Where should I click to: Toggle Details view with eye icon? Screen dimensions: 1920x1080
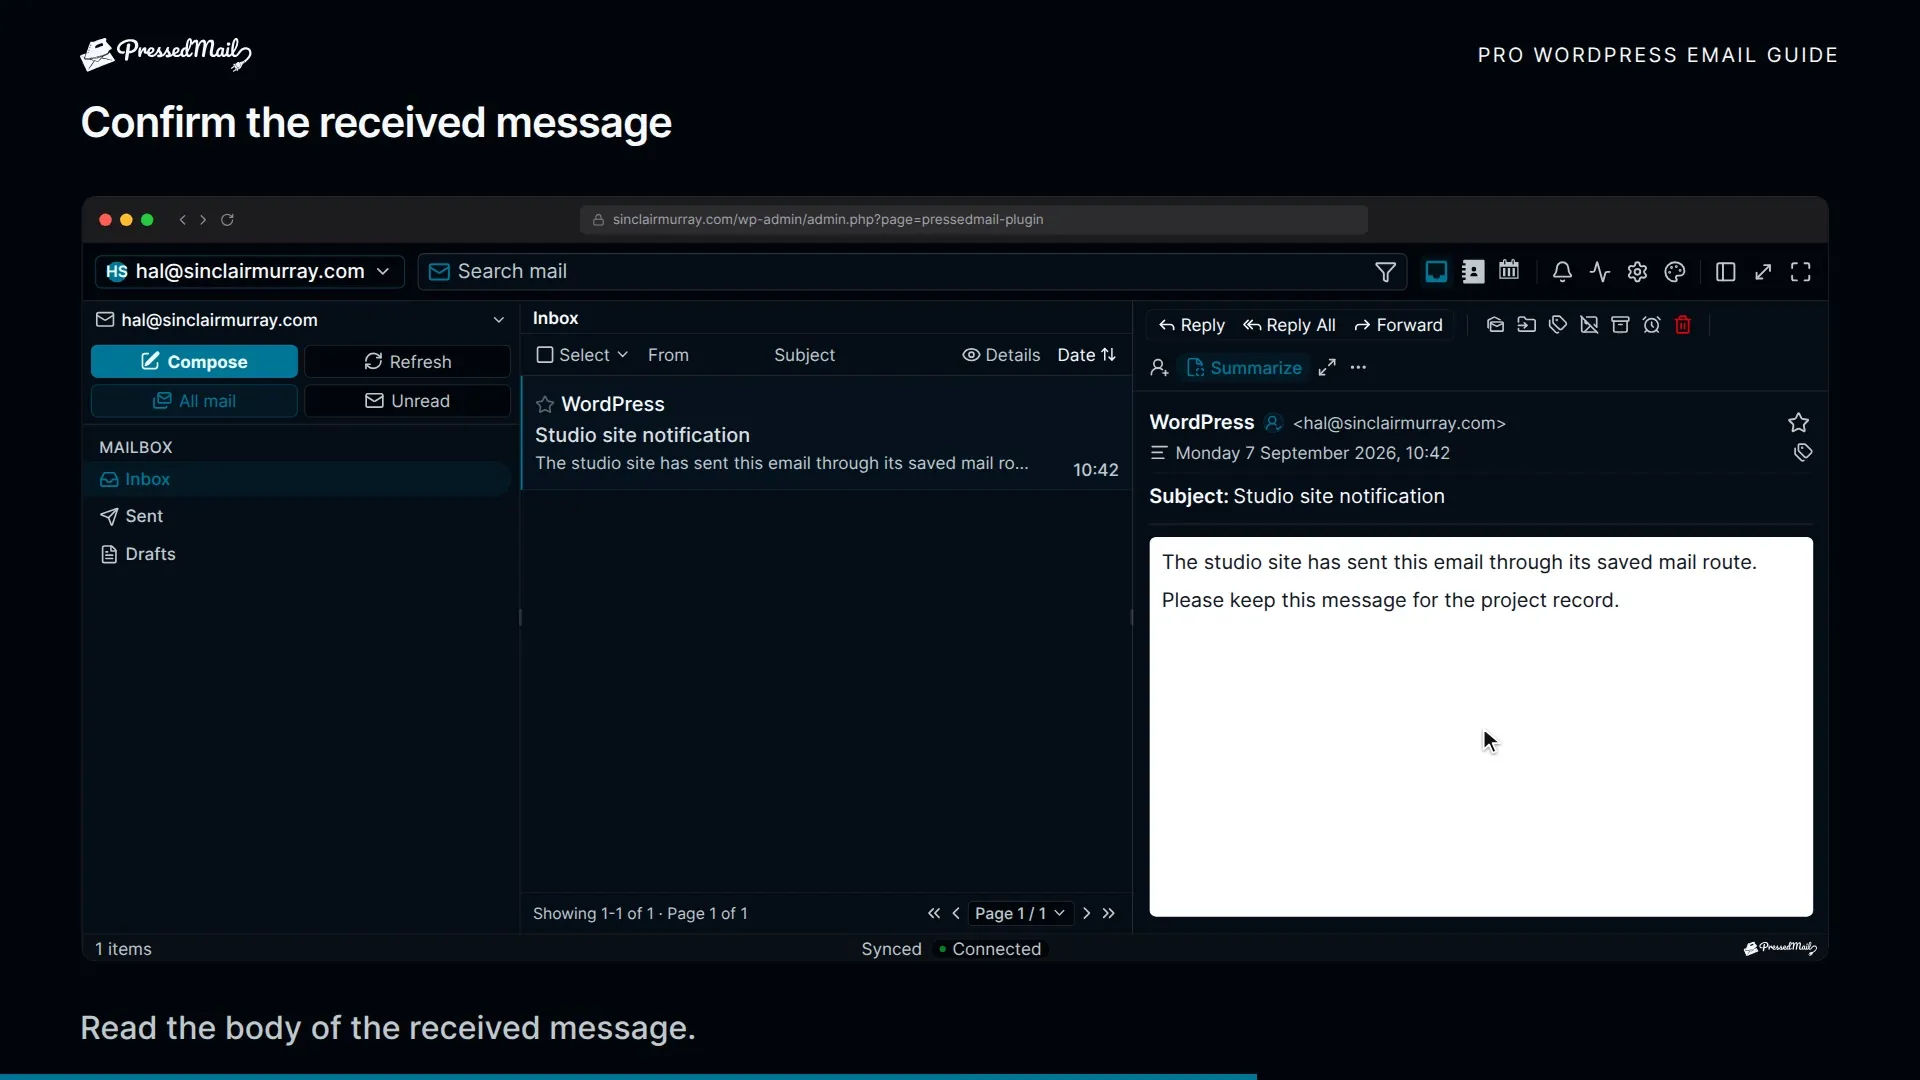pyautogui.click(x=1001, y=355)
